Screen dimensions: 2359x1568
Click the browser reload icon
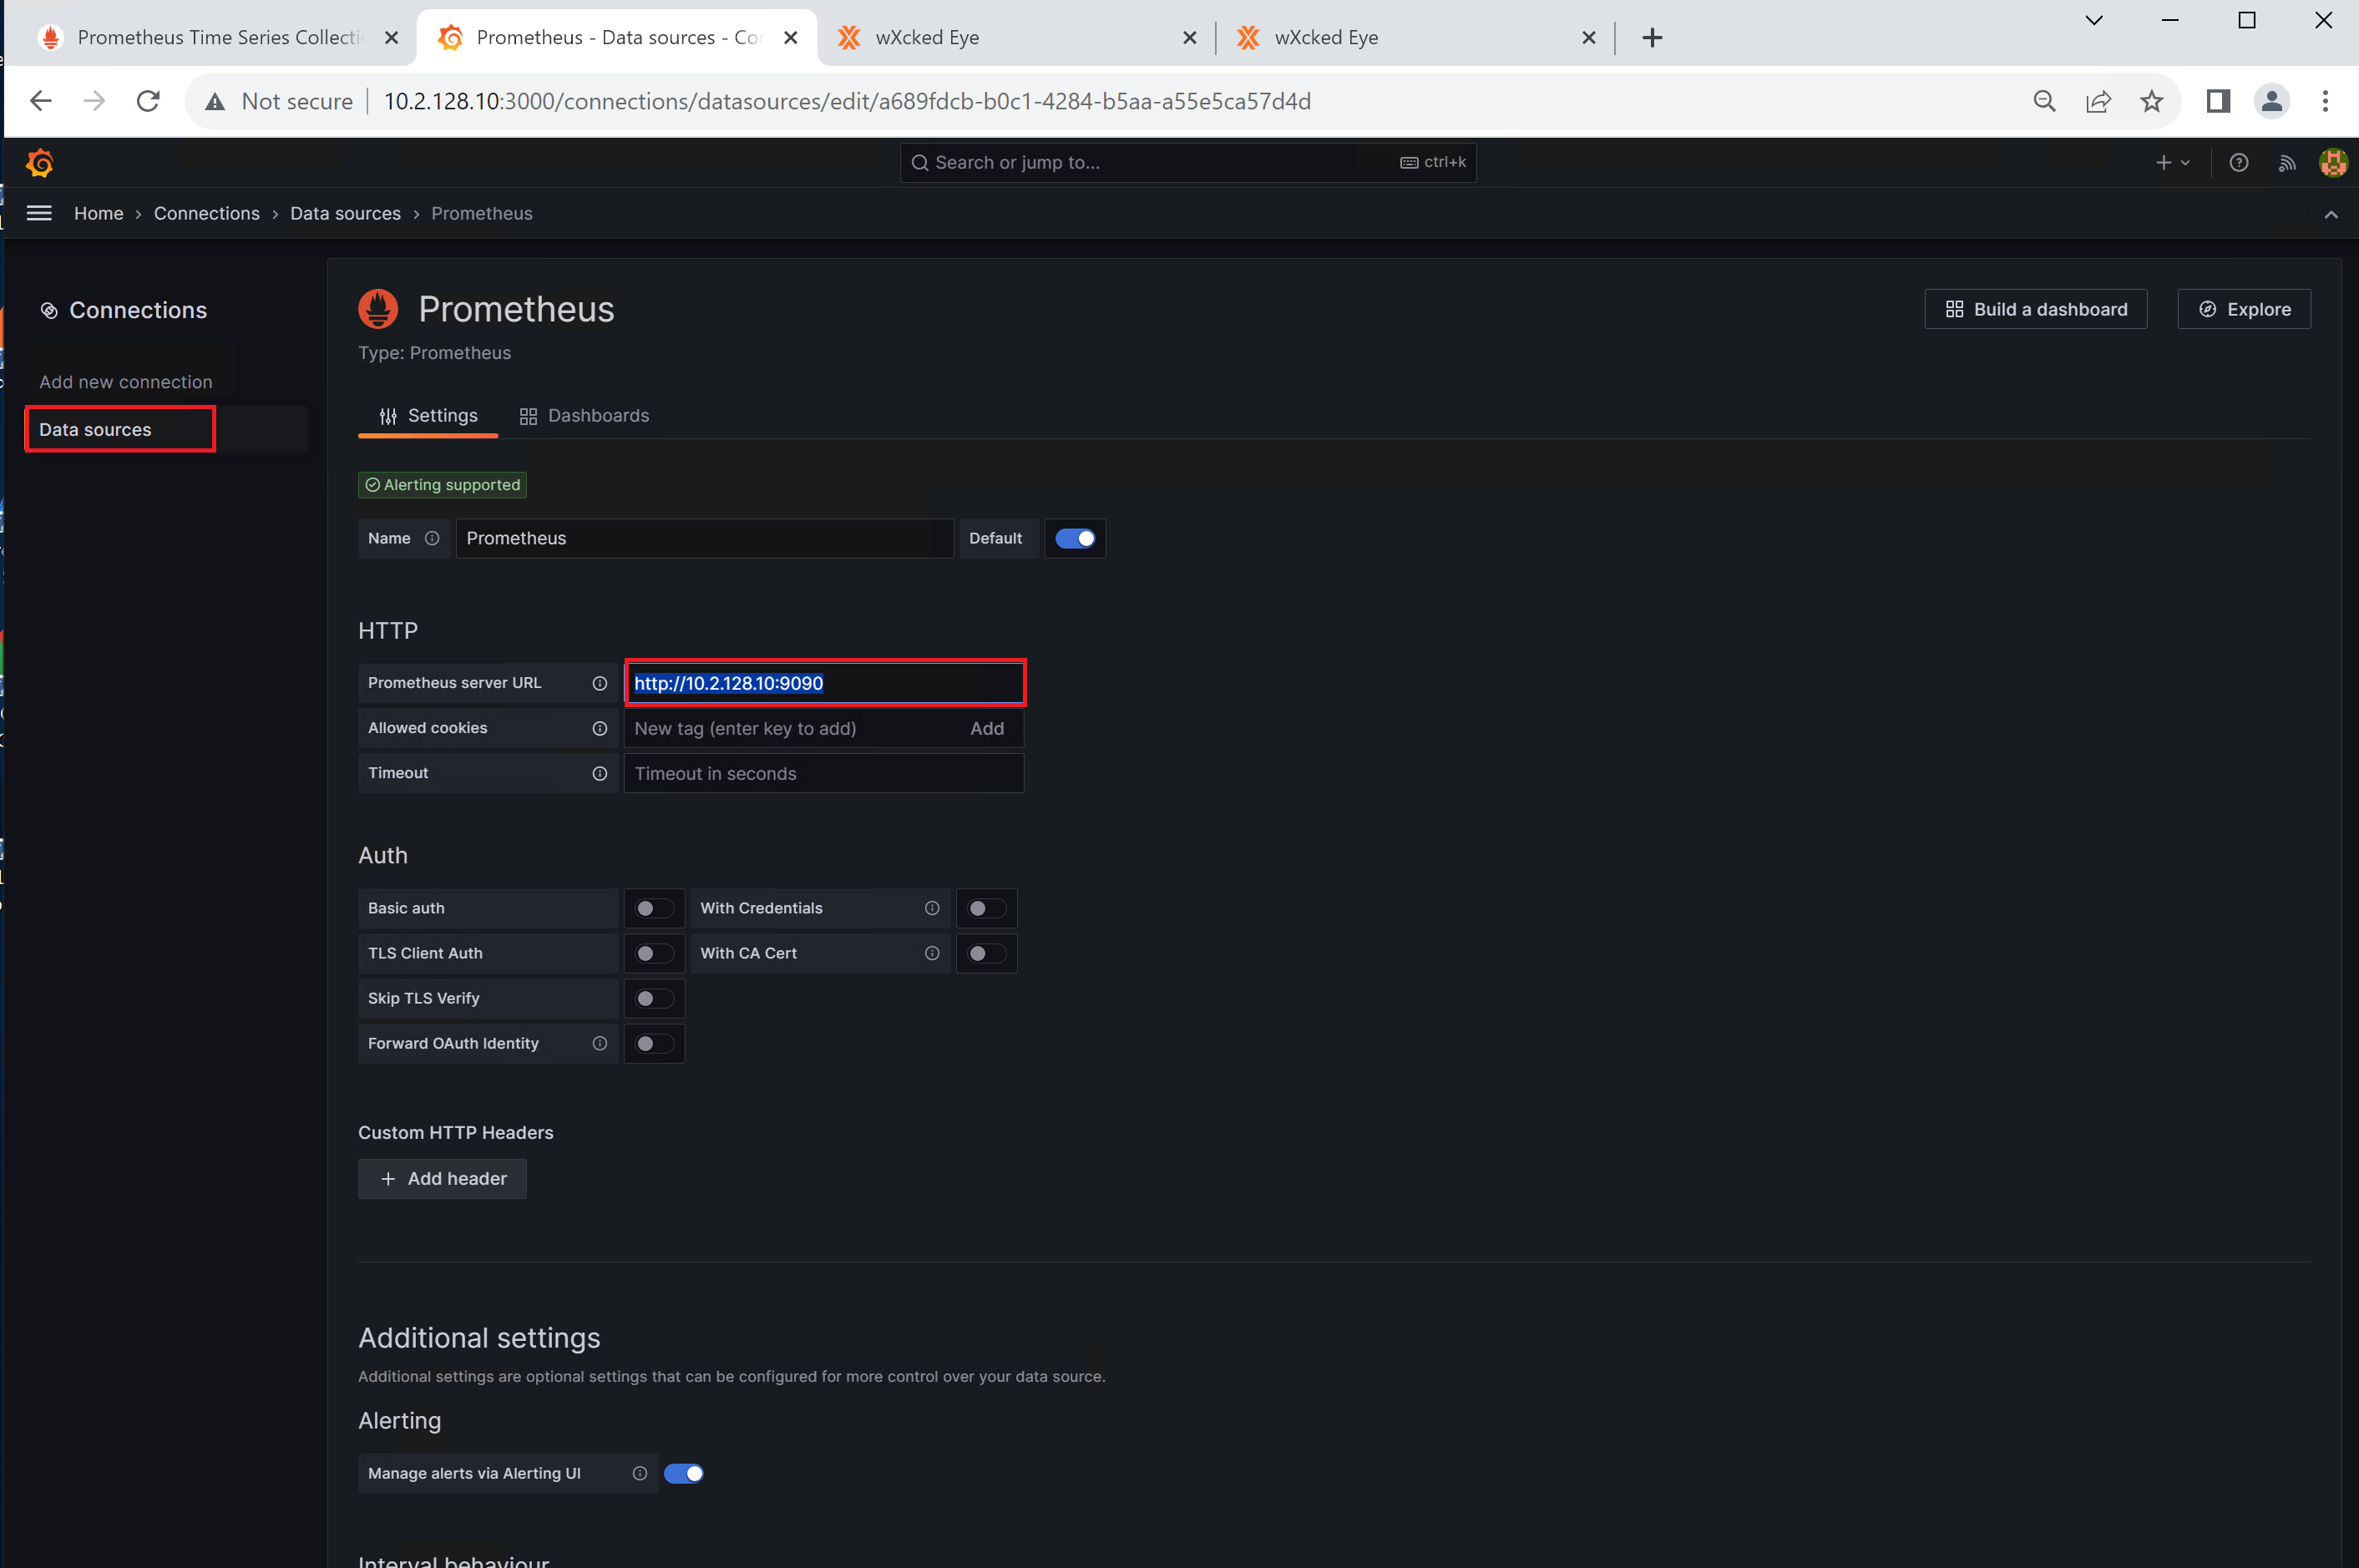[x=148, y=101]
